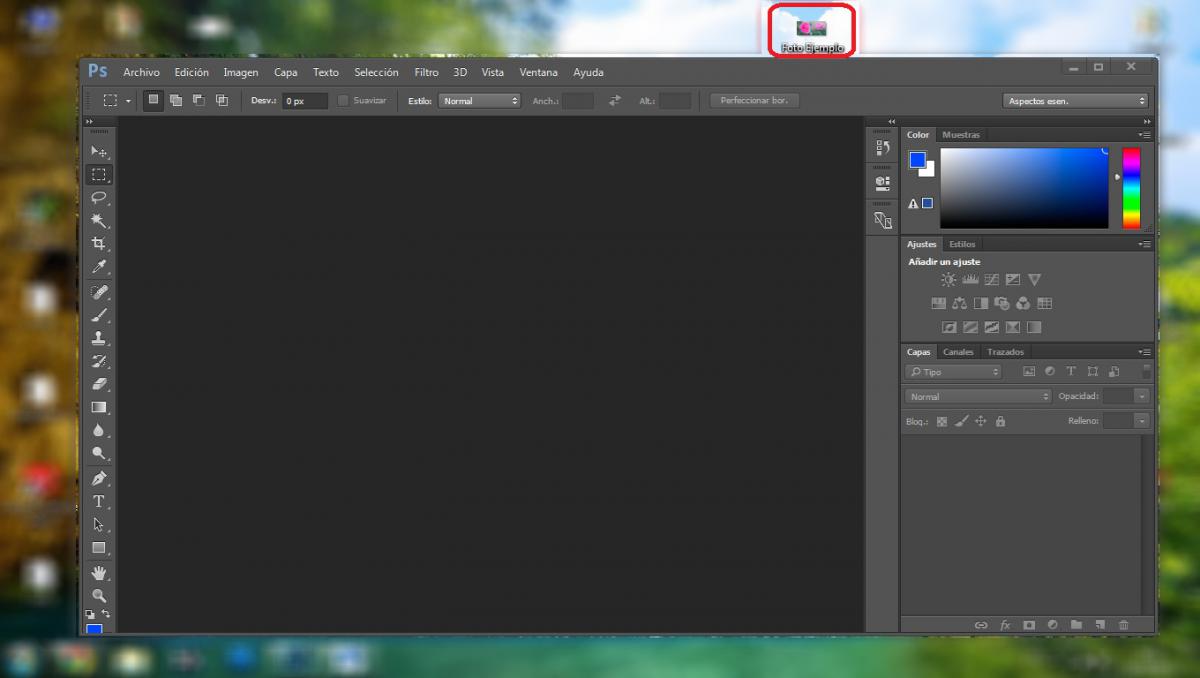Choose Subtract from Selection mode
The height and width of the screenshot is (678, 1200).
[199, 100]
